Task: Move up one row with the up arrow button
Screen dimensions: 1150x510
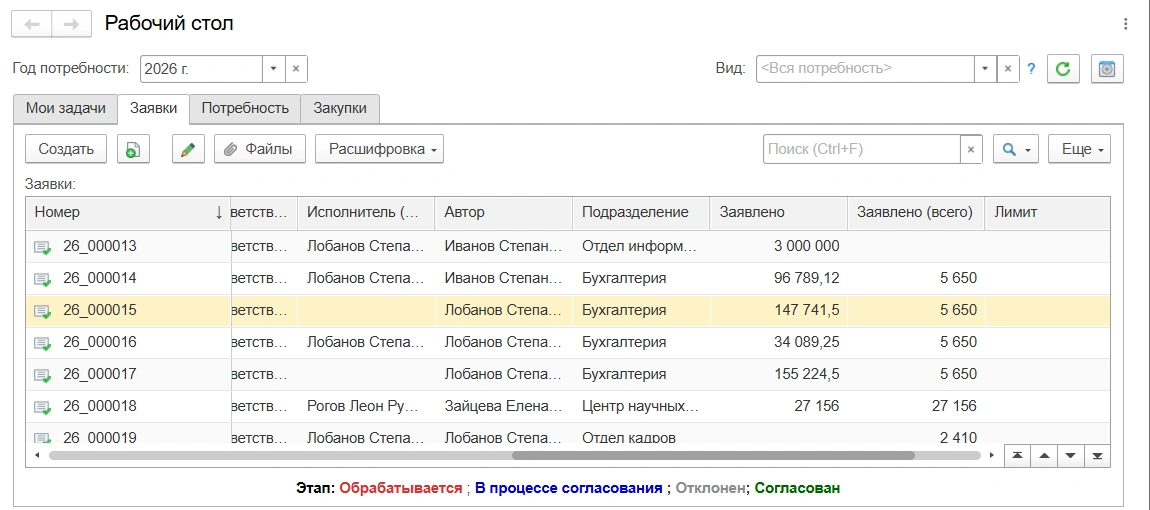Action: point(1044,456)
